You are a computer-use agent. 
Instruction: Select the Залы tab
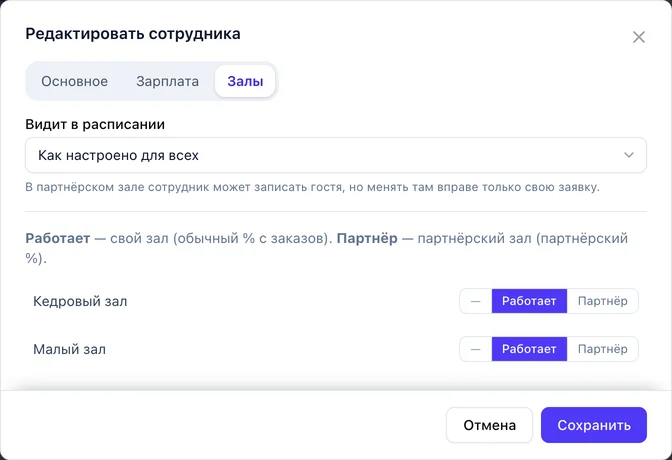coord(245,81)
